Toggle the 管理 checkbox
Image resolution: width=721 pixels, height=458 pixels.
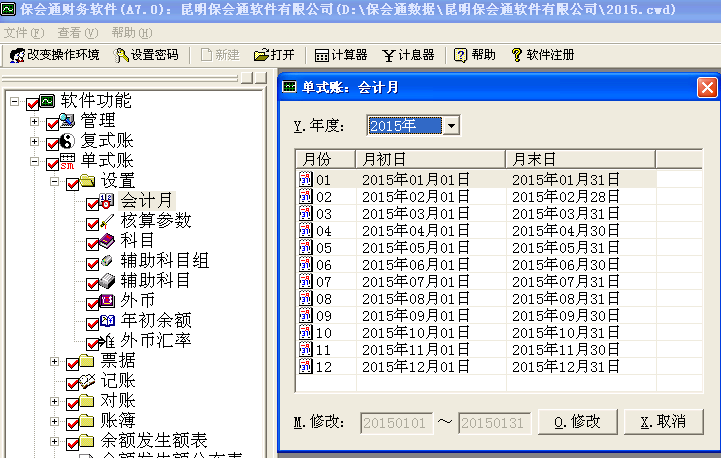point(52,124)
